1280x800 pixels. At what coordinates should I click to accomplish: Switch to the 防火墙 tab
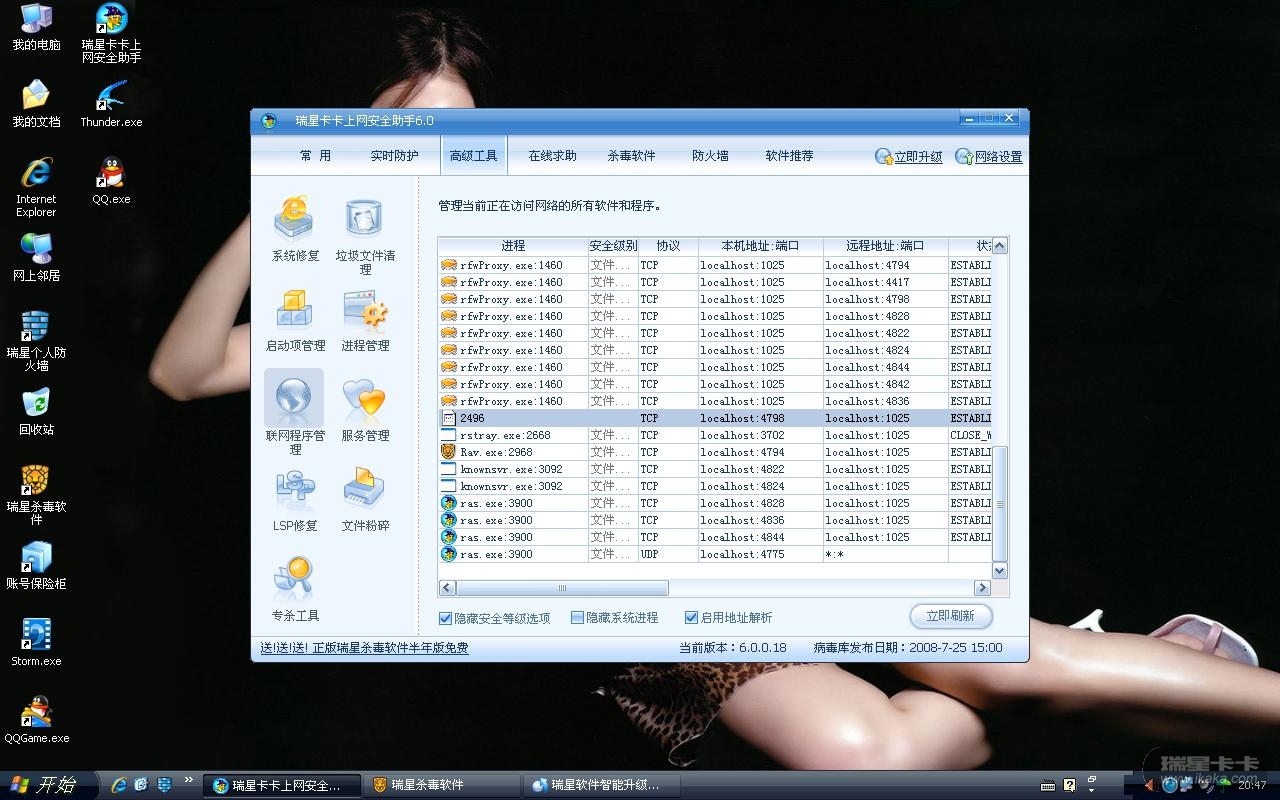tap(710, 156)
